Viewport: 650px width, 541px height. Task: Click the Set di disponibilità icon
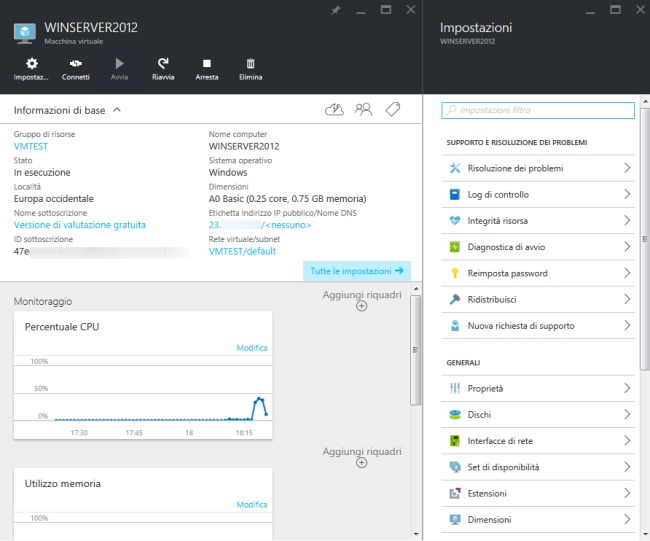tap(455, 467)
